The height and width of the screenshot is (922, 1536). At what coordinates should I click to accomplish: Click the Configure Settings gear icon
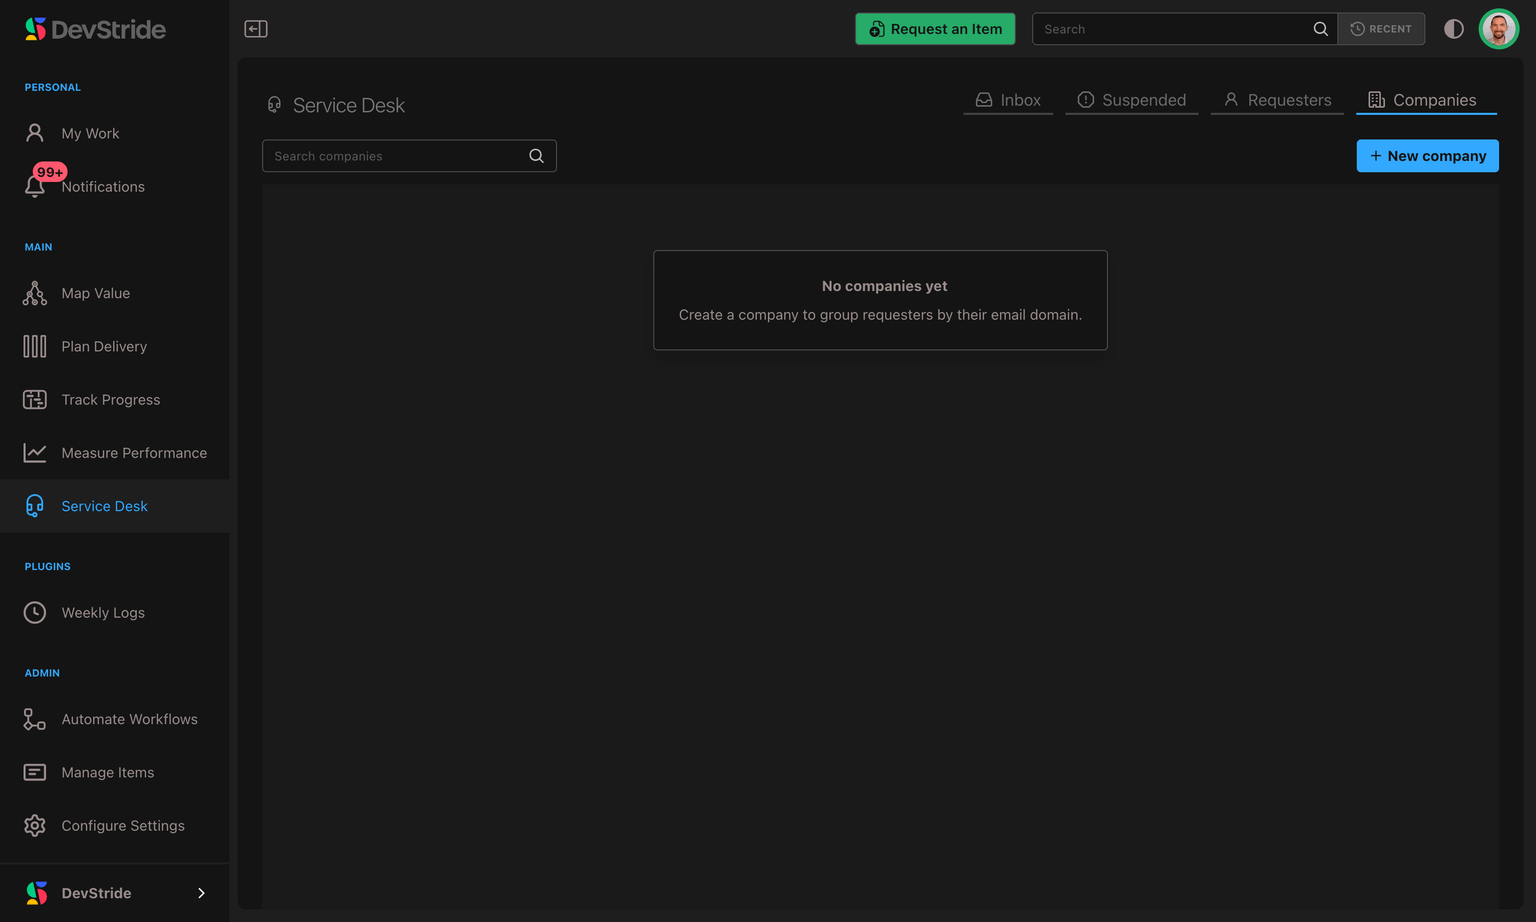(35, 826)
